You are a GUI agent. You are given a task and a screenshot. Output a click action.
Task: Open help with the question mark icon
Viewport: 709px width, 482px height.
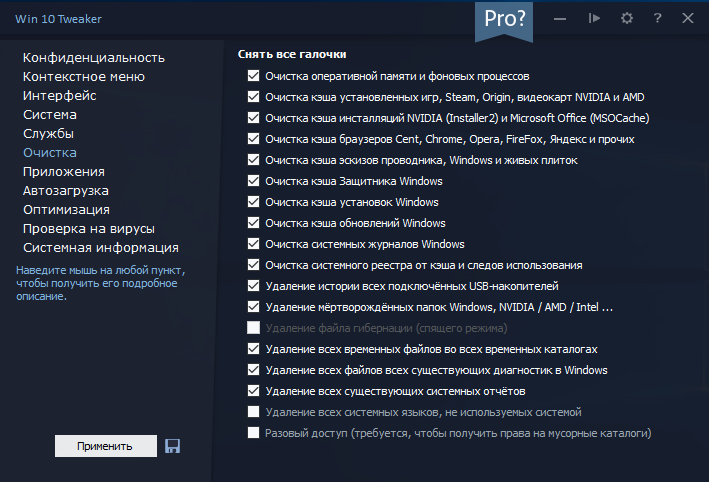pos(657,18)
